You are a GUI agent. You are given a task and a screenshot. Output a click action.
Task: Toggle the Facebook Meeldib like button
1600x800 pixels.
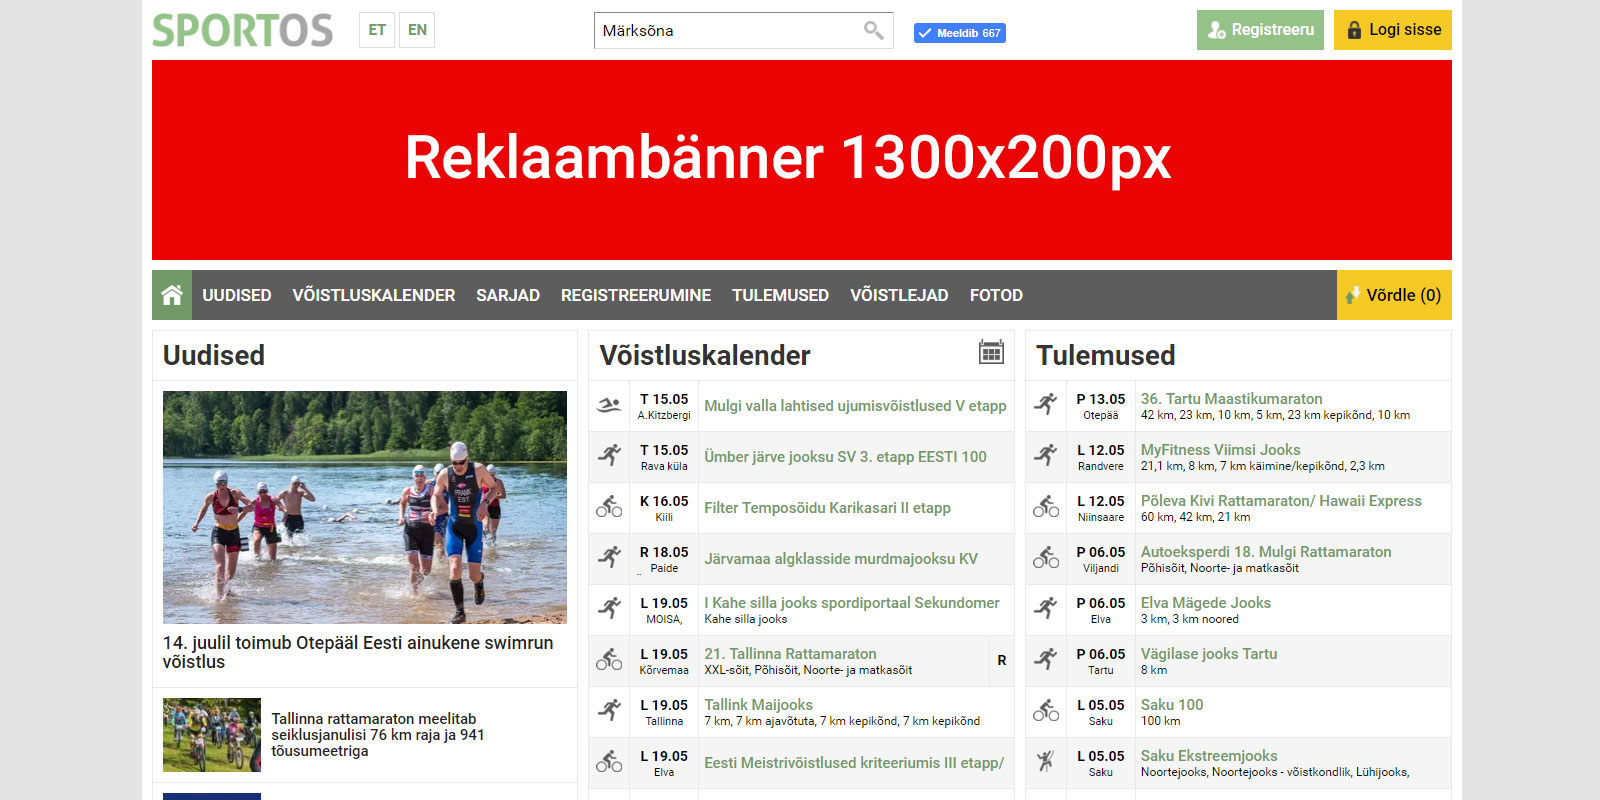pos(959,33)
